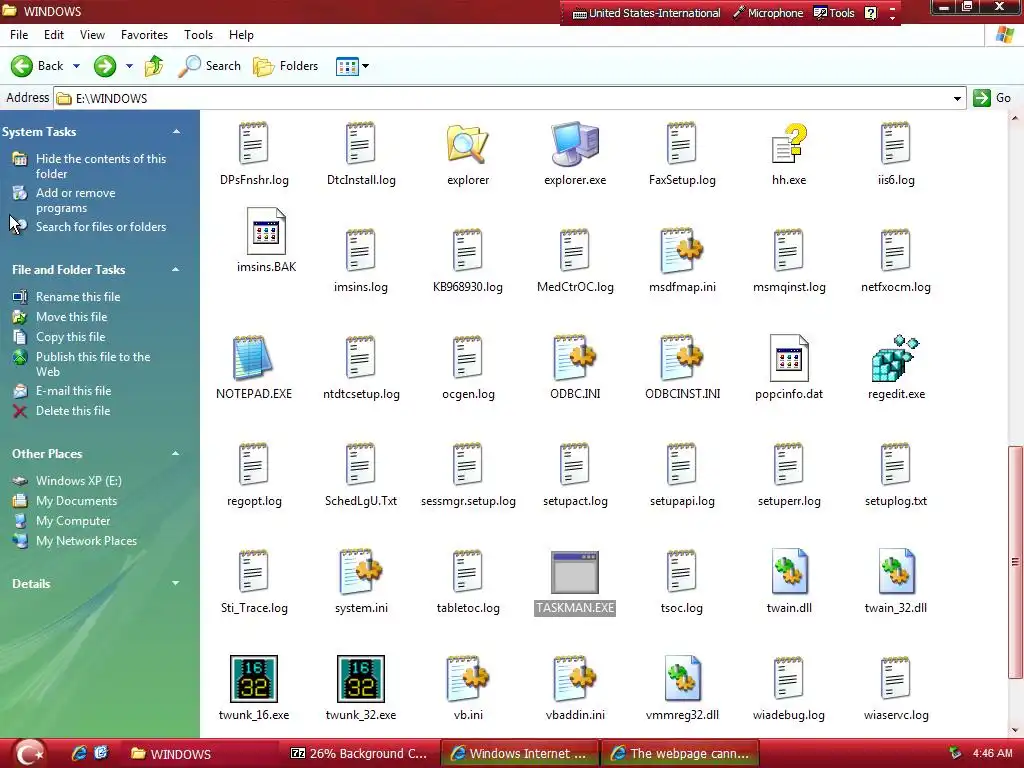Viewport: 1024px width, 768px height.
Task: Select the hh.exe help icon
Action: tap(789, 144)
